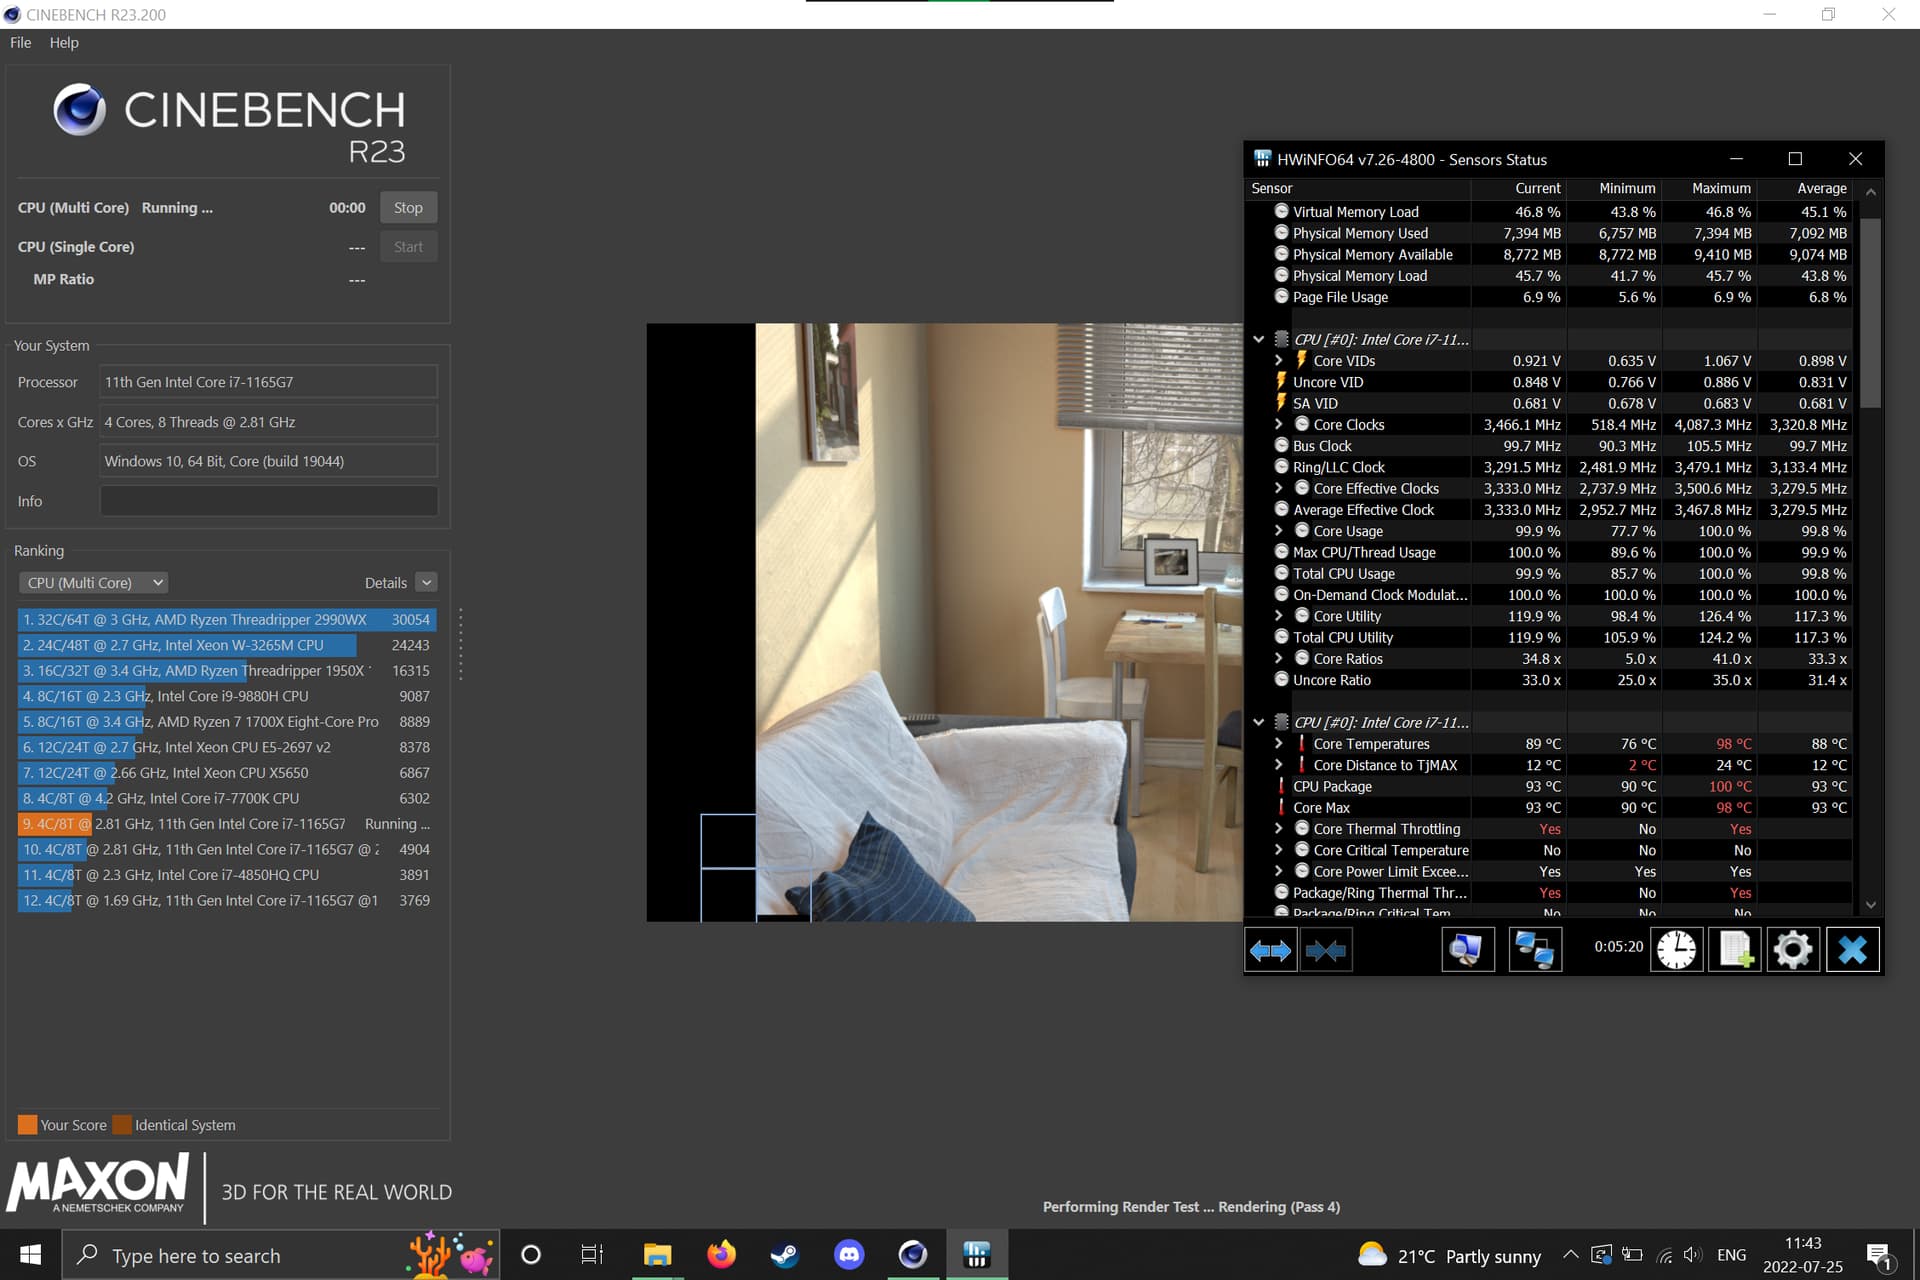Click the HWiNFO sensor list scrollbar down arrow
Image resolution: width=1920 pixels, height=1280 pixels.
click(x=1871, y=904)
